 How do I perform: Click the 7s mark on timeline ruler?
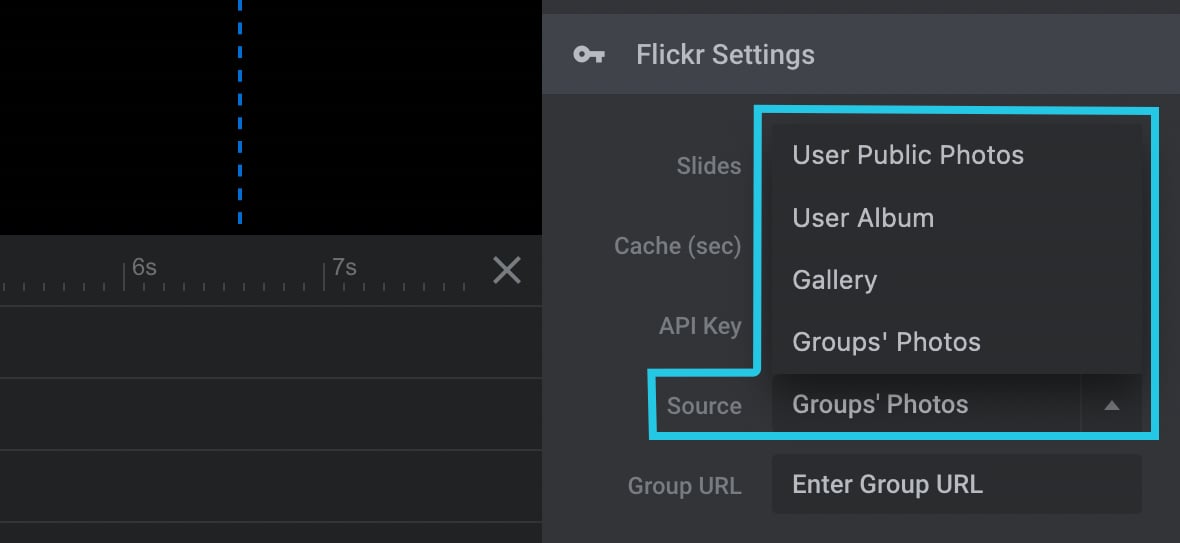coord(344,267)
